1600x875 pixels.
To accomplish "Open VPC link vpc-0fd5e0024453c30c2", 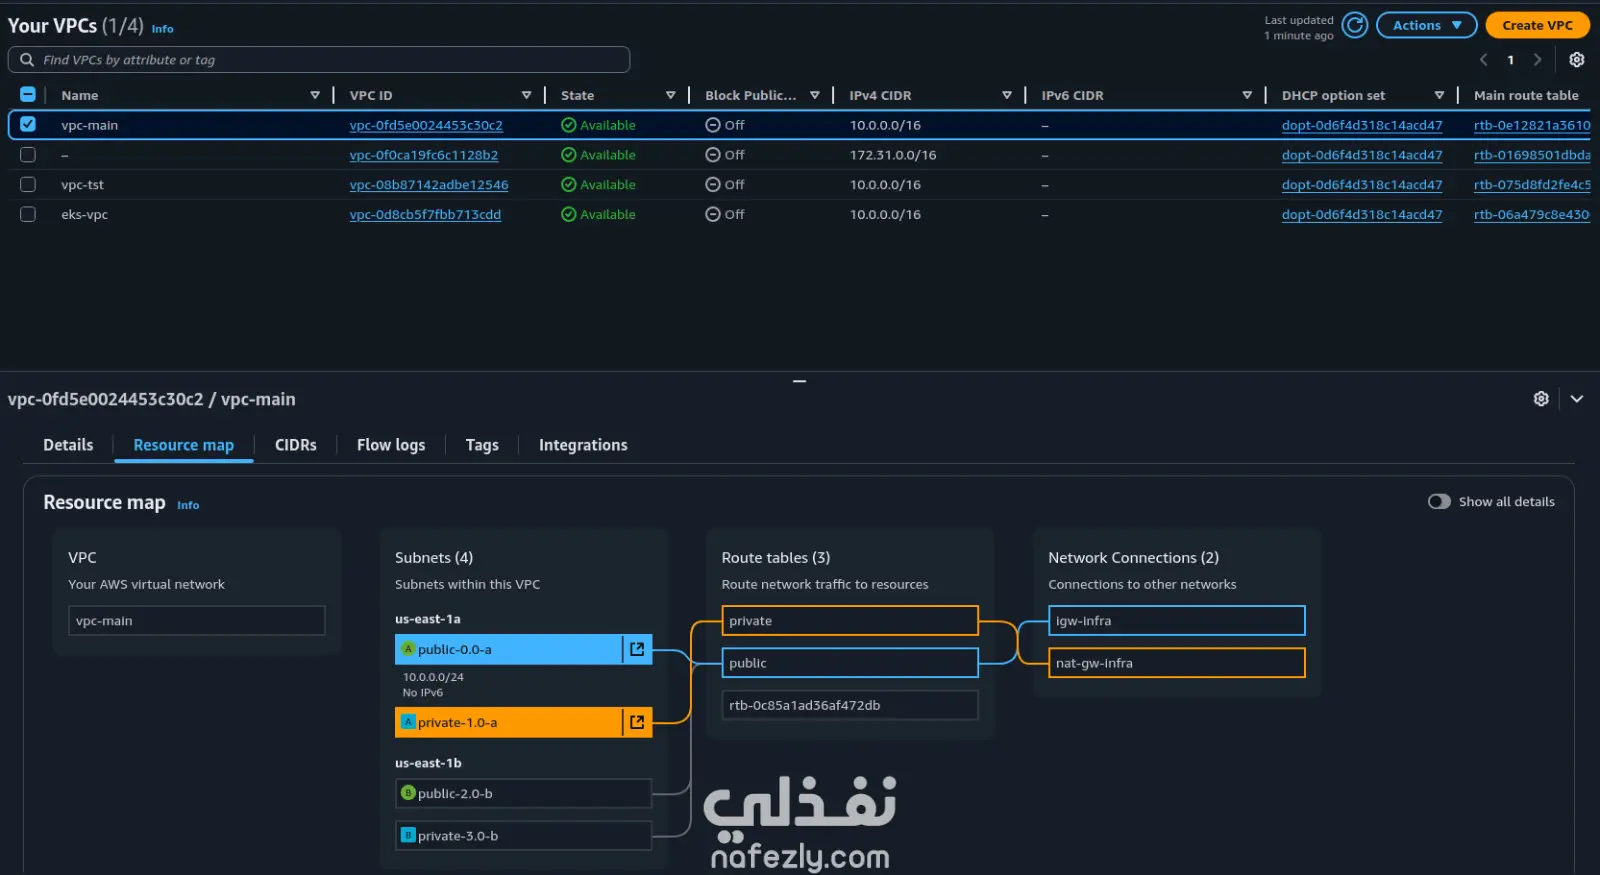I will click(x=426, y=125).
